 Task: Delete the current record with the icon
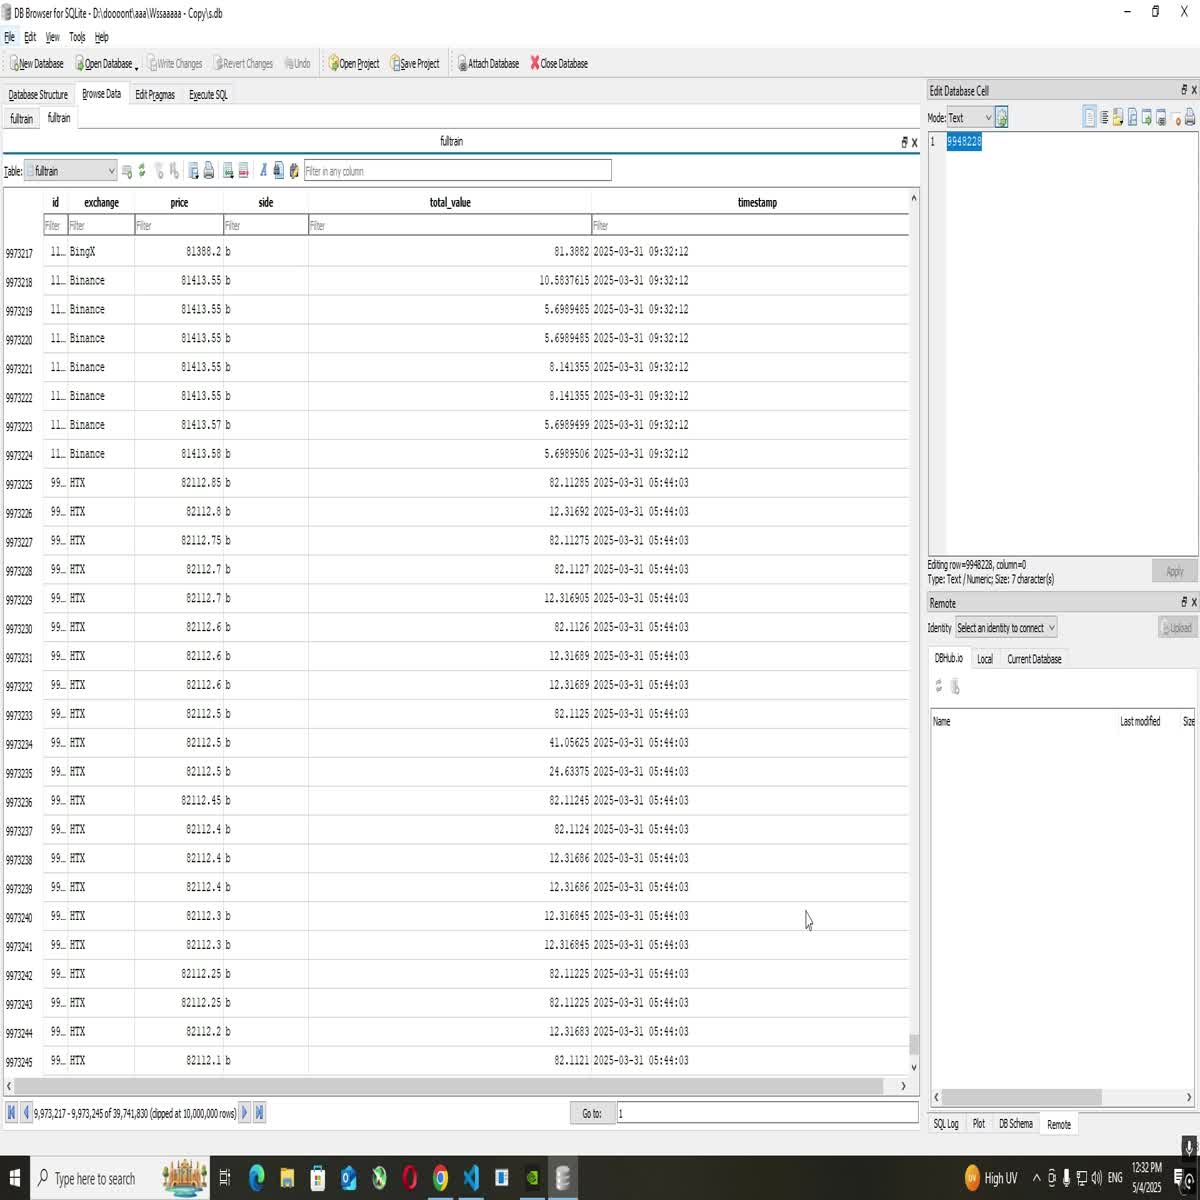point(243,171)
